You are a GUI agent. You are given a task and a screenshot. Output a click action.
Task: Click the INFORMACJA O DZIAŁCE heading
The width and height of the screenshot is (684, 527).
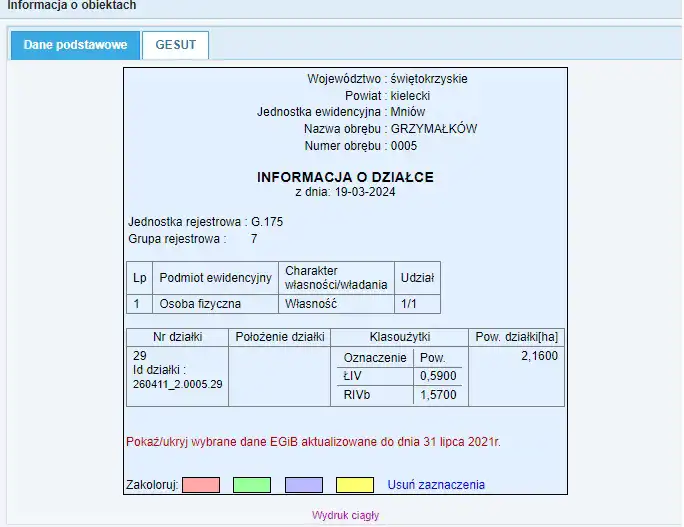[345, 177]
